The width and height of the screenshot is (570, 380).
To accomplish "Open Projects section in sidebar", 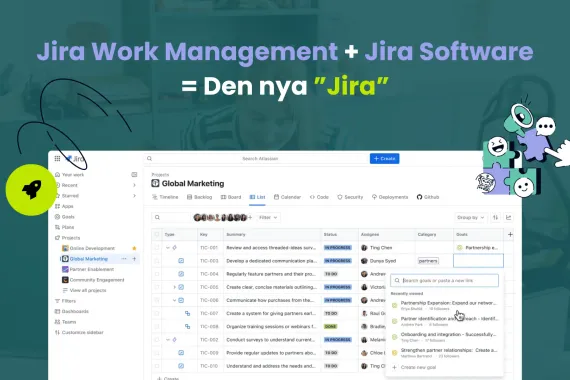I will (67, 238).
